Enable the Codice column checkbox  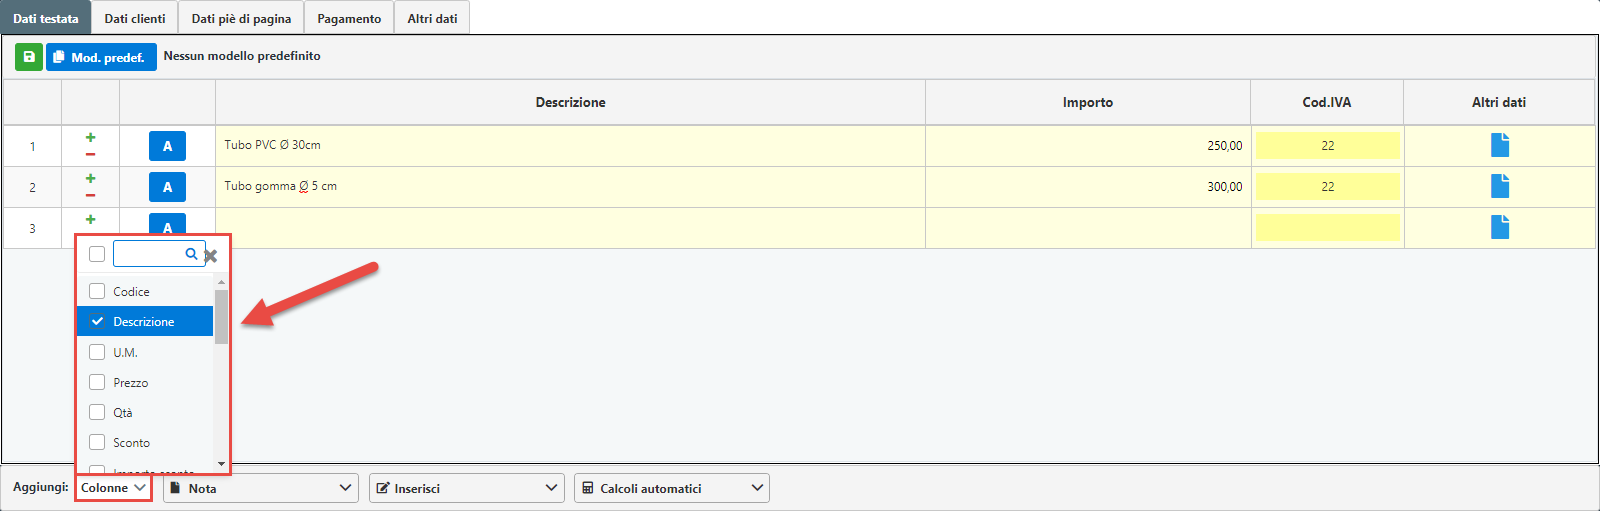pos(97,291)
